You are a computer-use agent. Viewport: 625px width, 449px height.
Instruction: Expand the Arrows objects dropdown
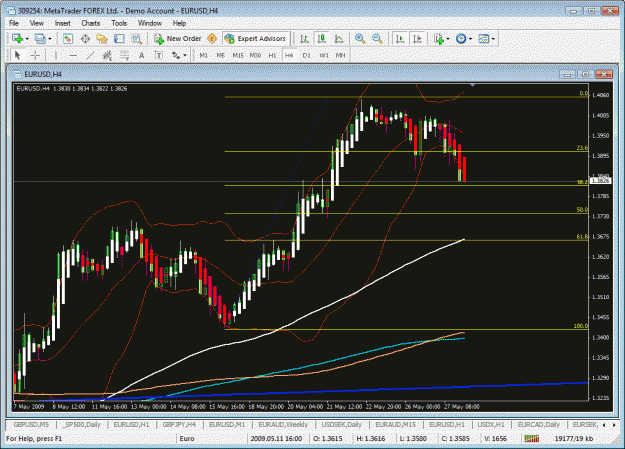tap(185, 55)
